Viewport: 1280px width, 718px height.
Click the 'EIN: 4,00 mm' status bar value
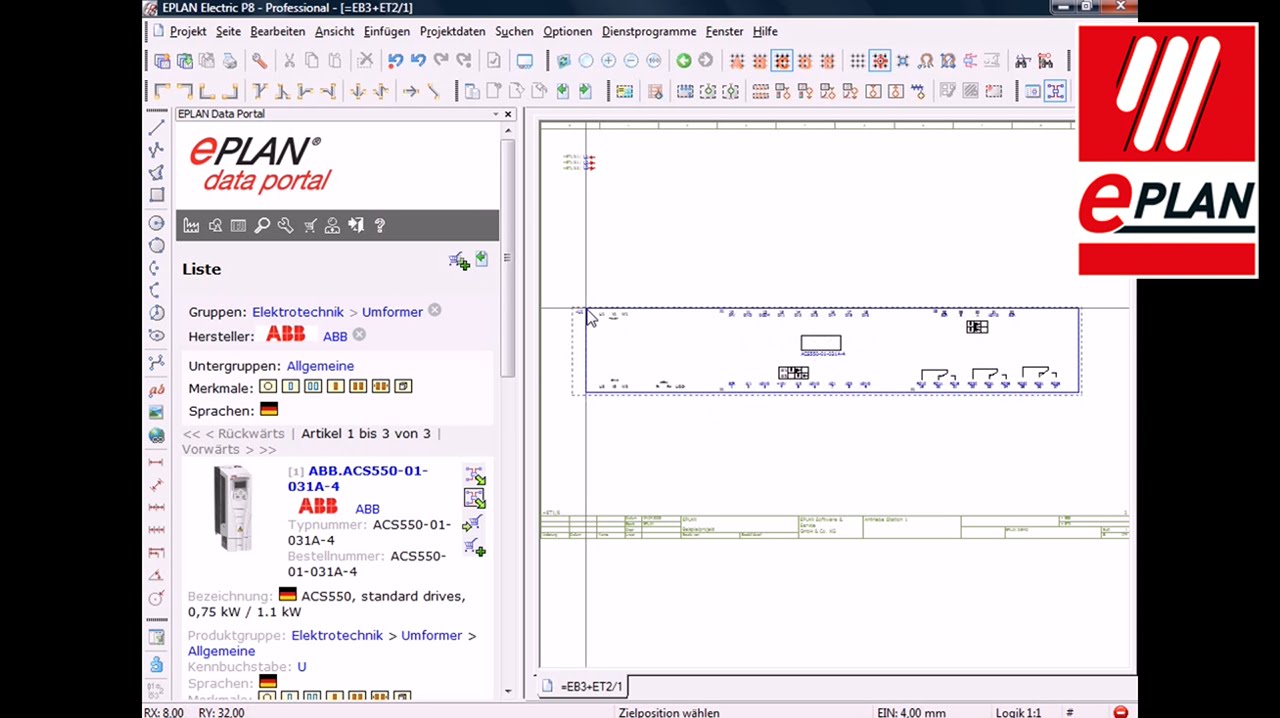click(911, 712)
